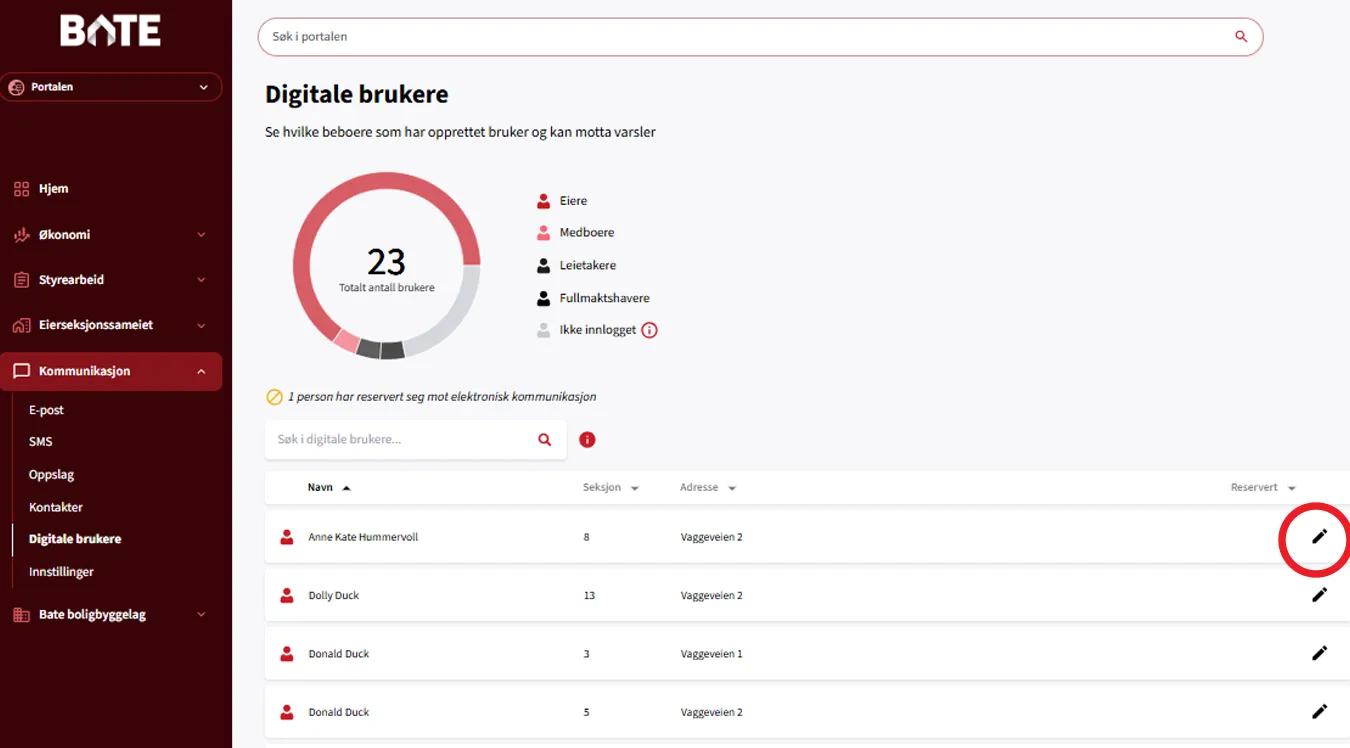Click the Kommunikasjon chat bubble icon
The image size is (1350, 748).
(21, 371)
